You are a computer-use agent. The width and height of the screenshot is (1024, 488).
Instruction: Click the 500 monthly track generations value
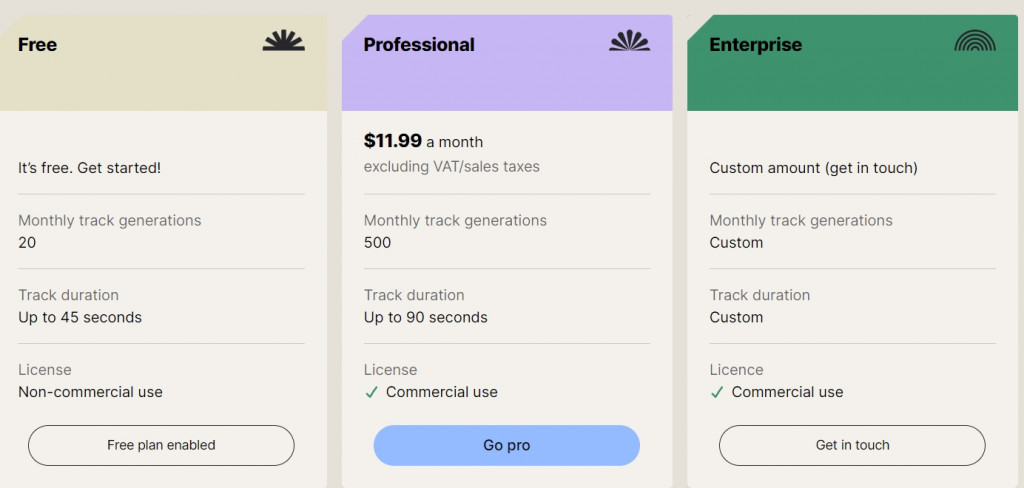(x=378, y=243)
